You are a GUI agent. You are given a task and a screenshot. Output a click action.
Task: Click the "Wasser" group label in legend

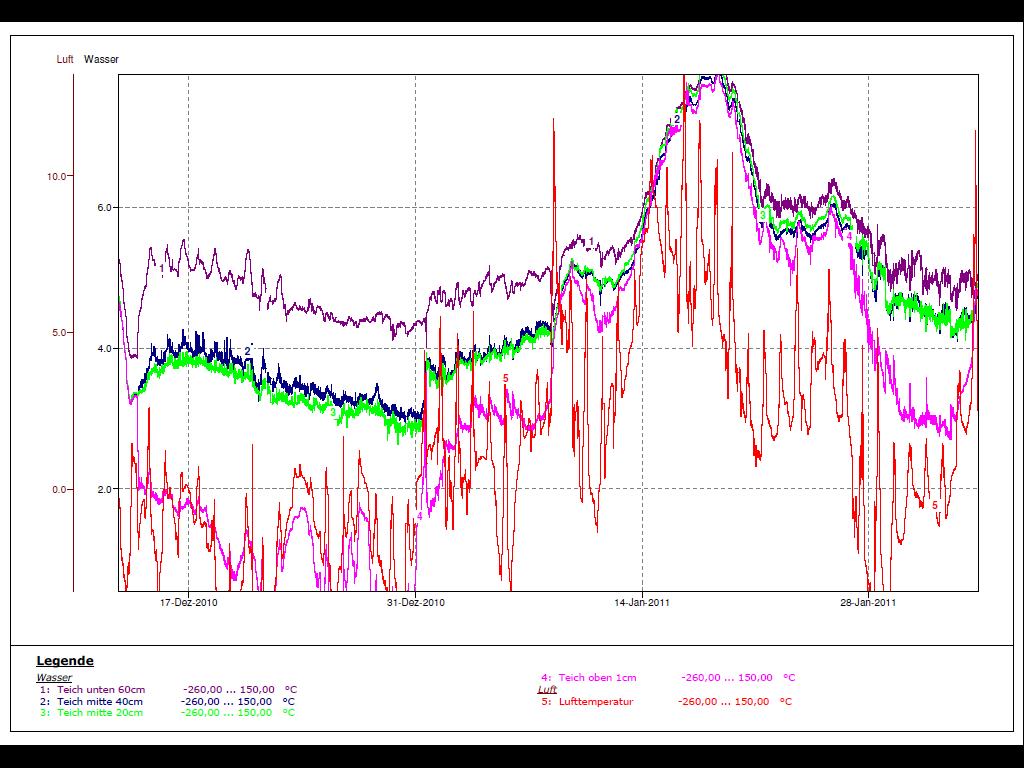(x=54, y=678)
